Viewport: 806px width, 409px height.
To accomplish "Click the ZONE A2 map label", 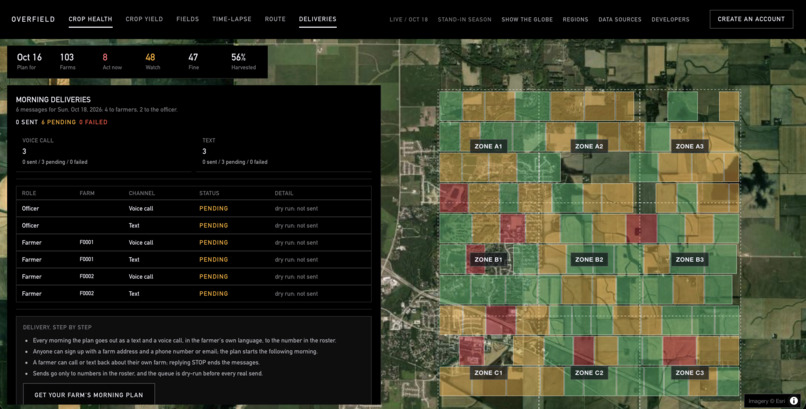I will 589,146.
